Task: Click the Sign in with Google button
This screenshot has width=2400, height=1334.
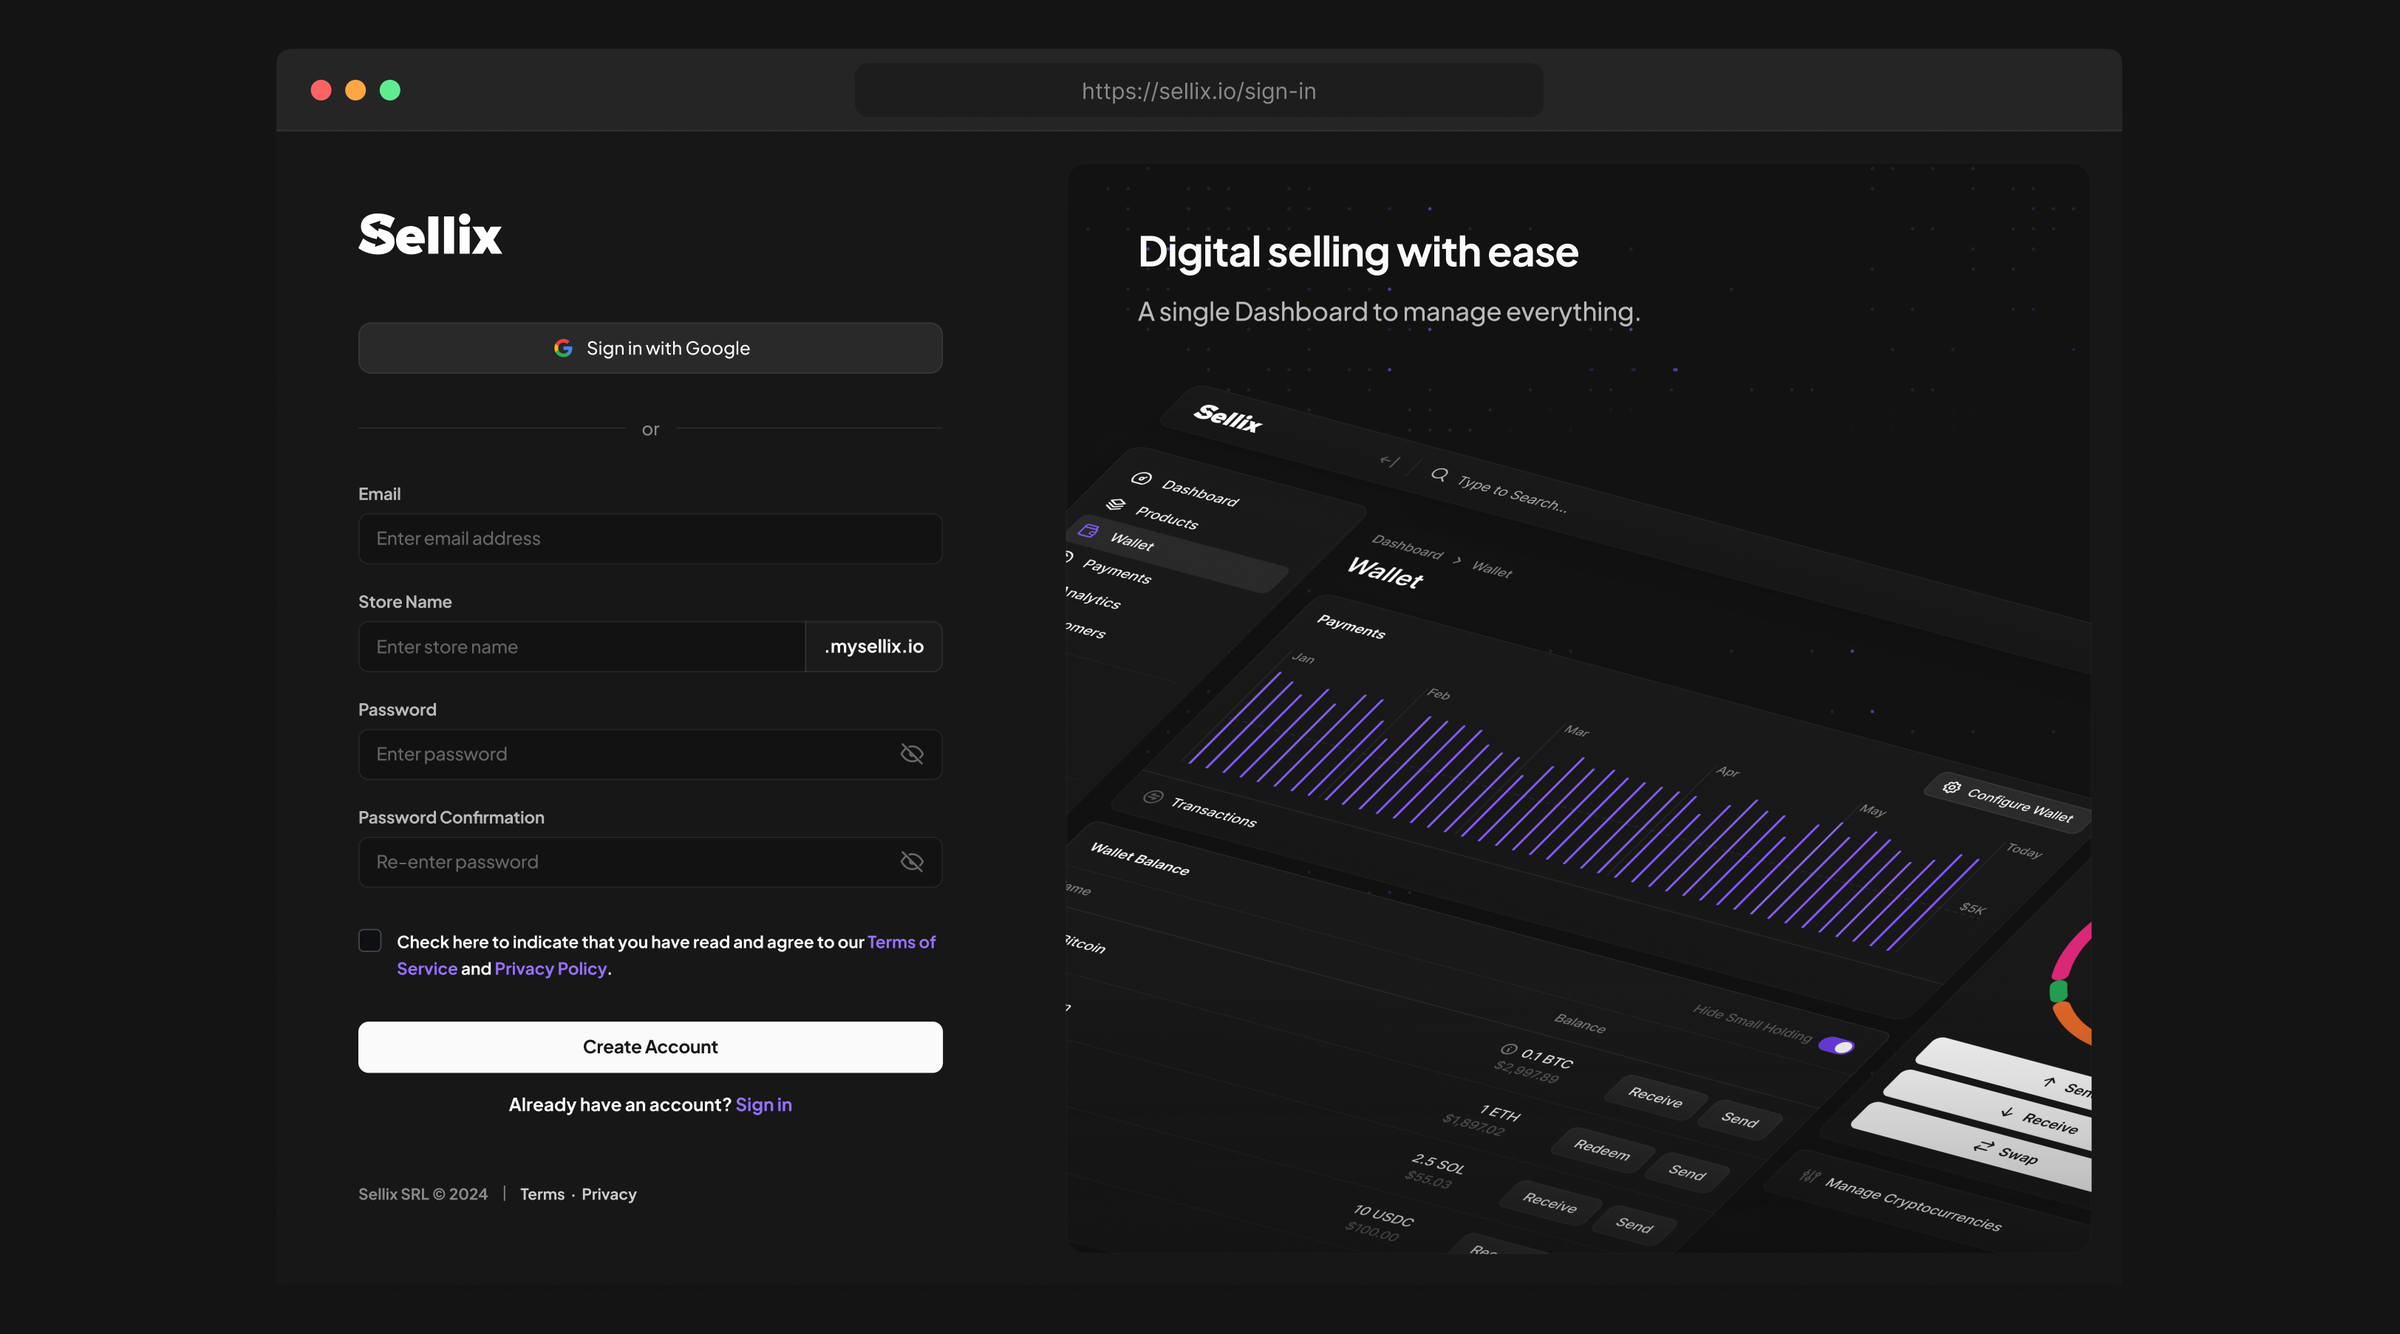Action: pos(650,348)
